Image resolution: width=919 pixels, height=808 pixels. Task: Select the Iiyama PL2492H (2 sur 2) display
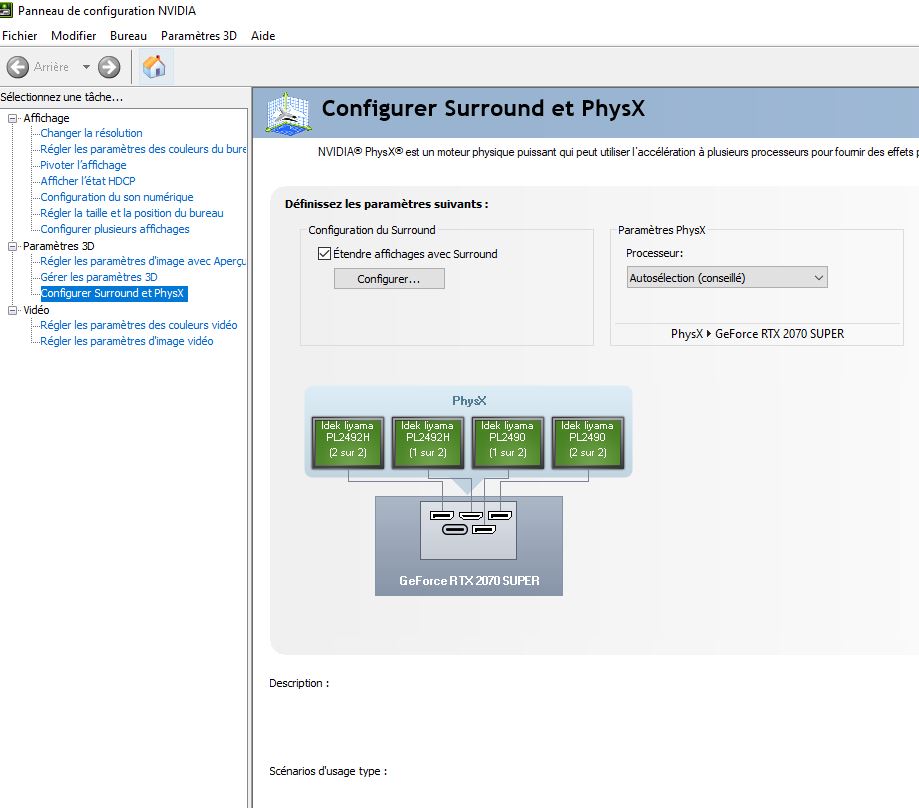pyautogui.click(x=348, y=442)
